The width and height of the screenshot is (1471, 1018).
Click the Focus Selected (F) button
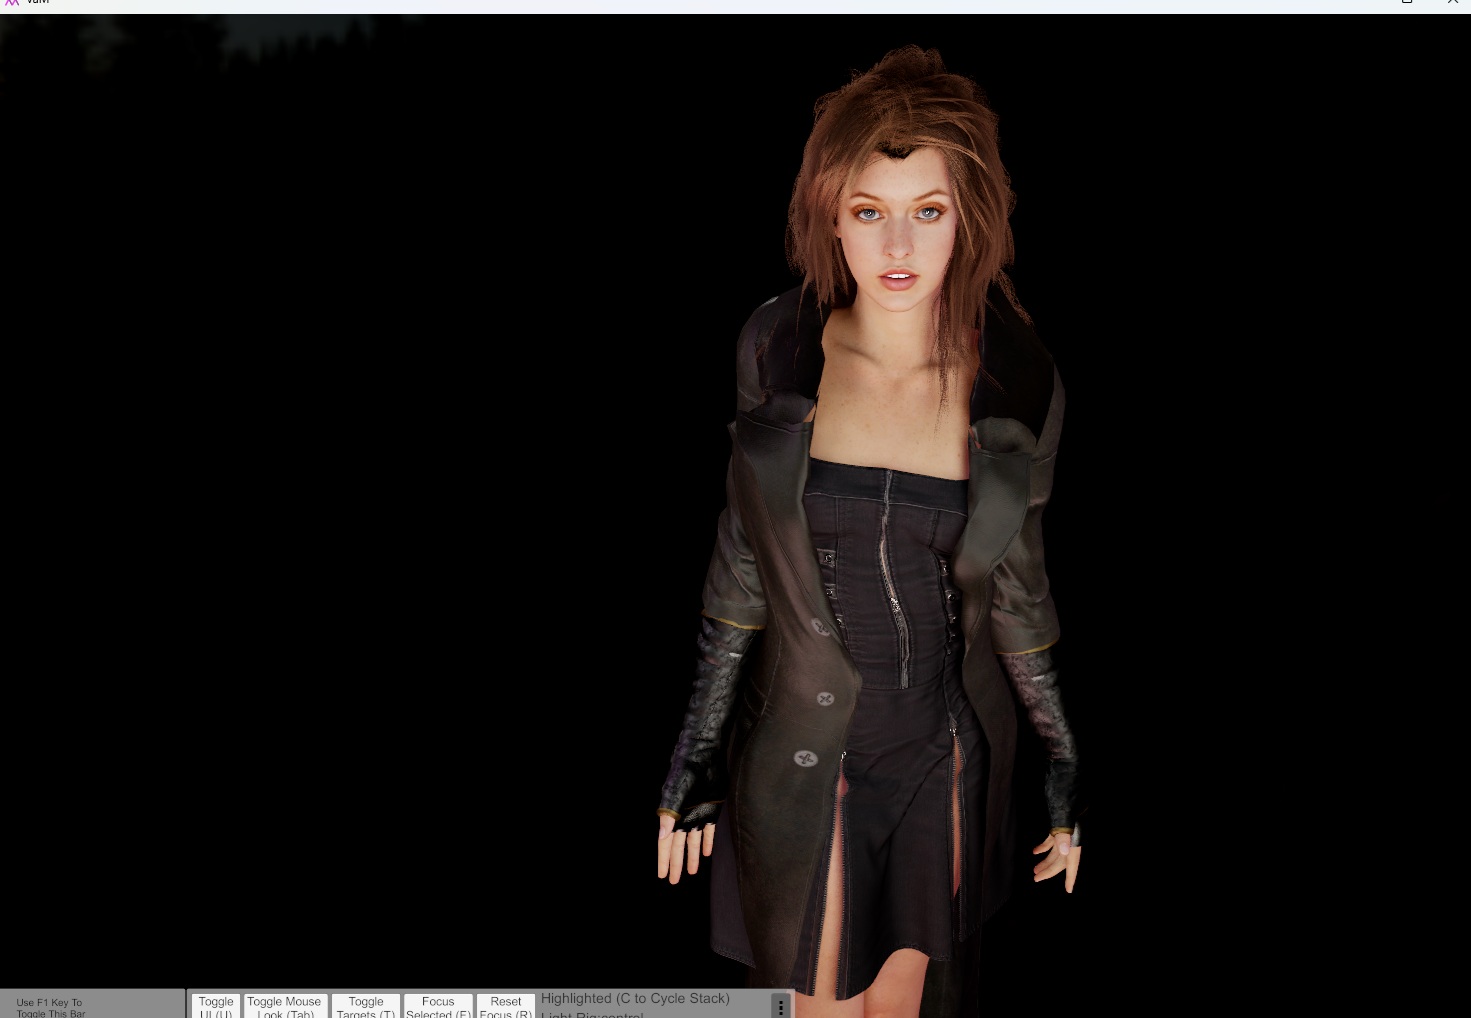(438, 1006)
